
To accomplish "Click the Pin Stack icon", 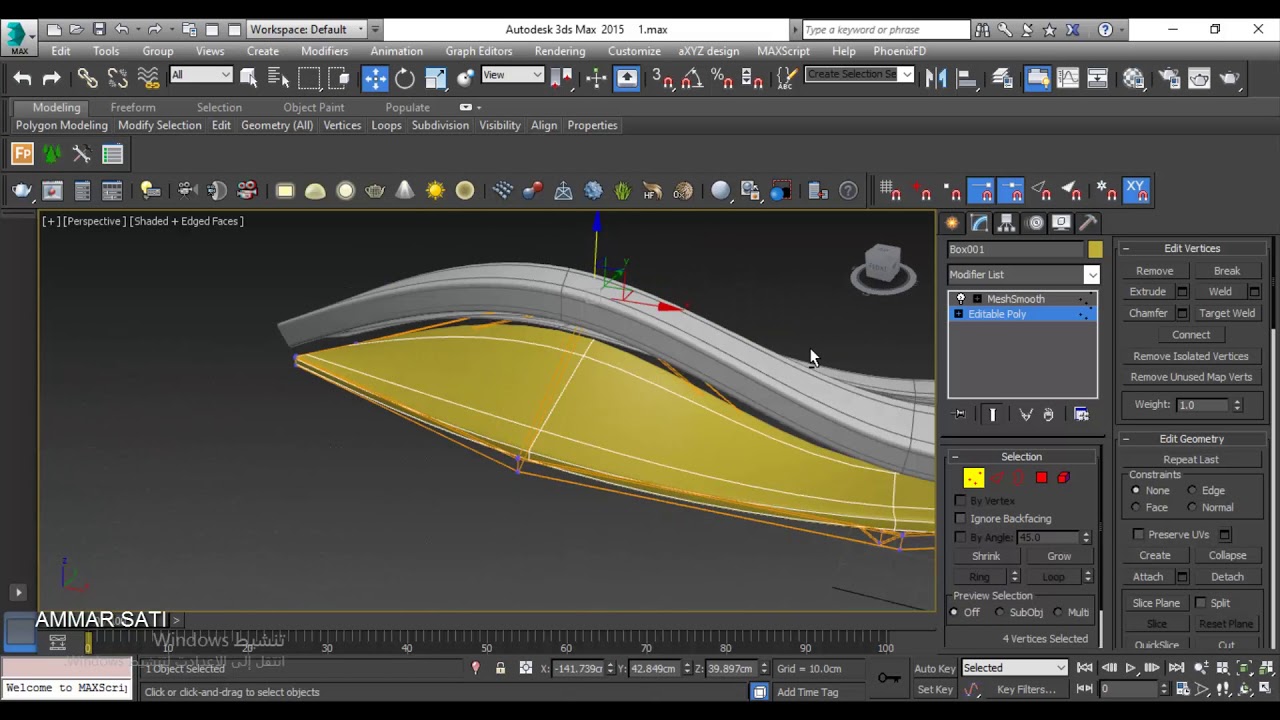I will coord(959,414).
